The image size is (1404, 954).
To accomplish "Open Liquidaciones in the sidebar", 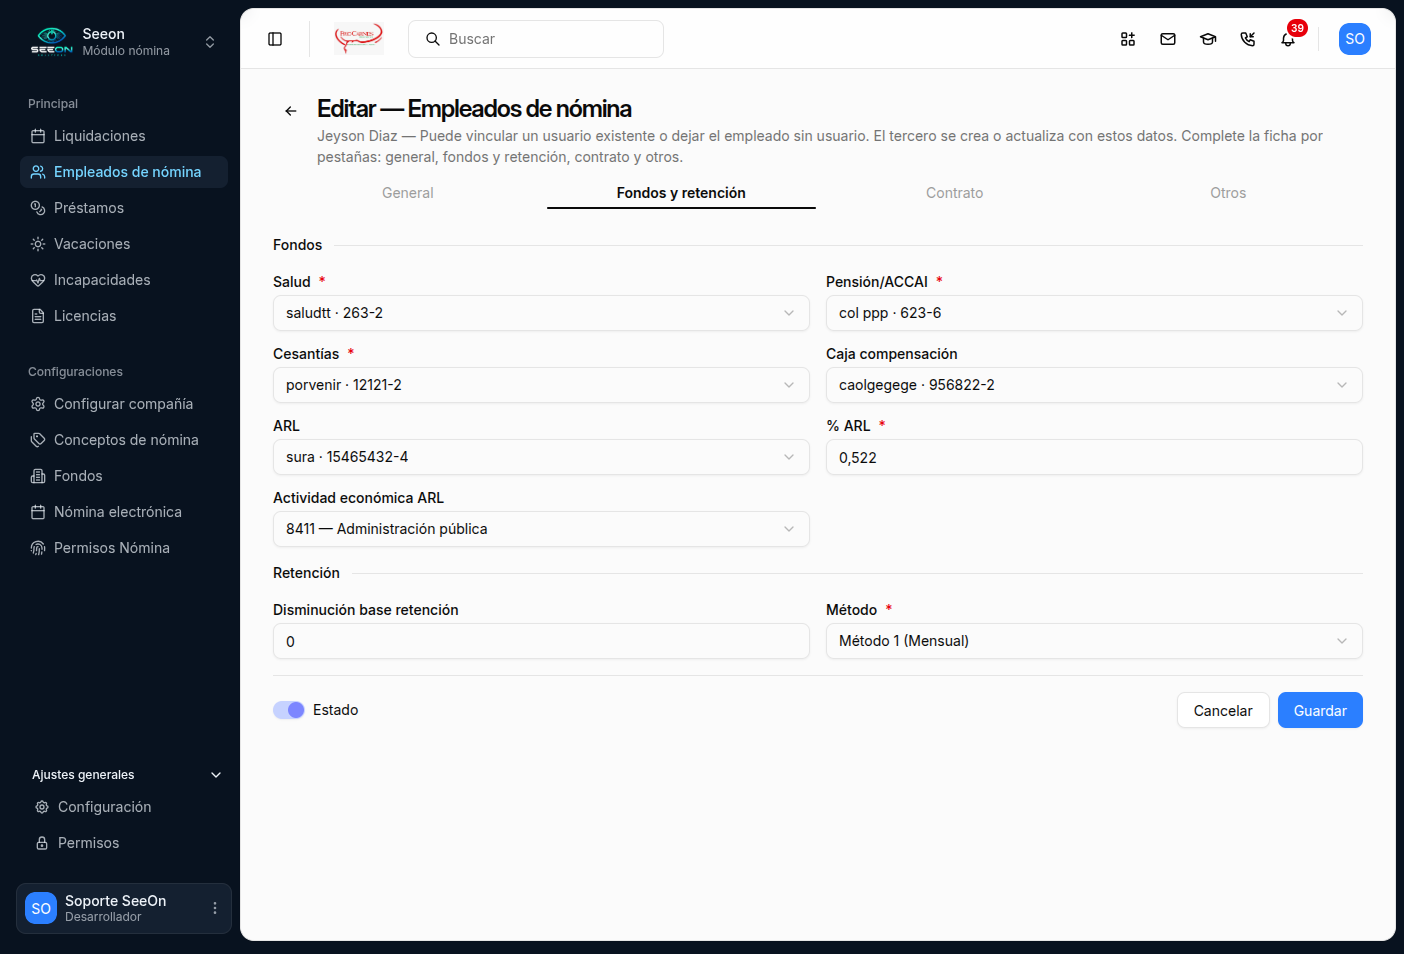I will [x=124, y=136].
